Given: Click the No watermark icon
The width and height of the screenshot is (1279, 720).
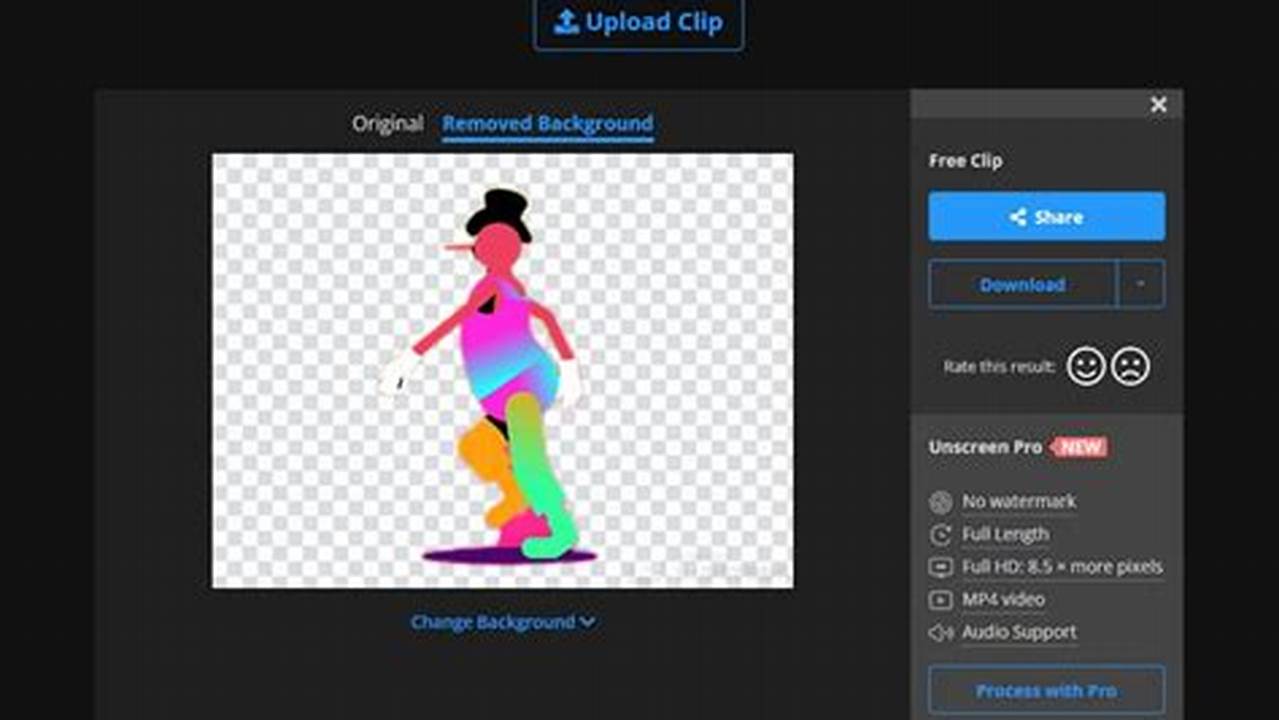Looking at the screenshot, I should pos(938,502).
